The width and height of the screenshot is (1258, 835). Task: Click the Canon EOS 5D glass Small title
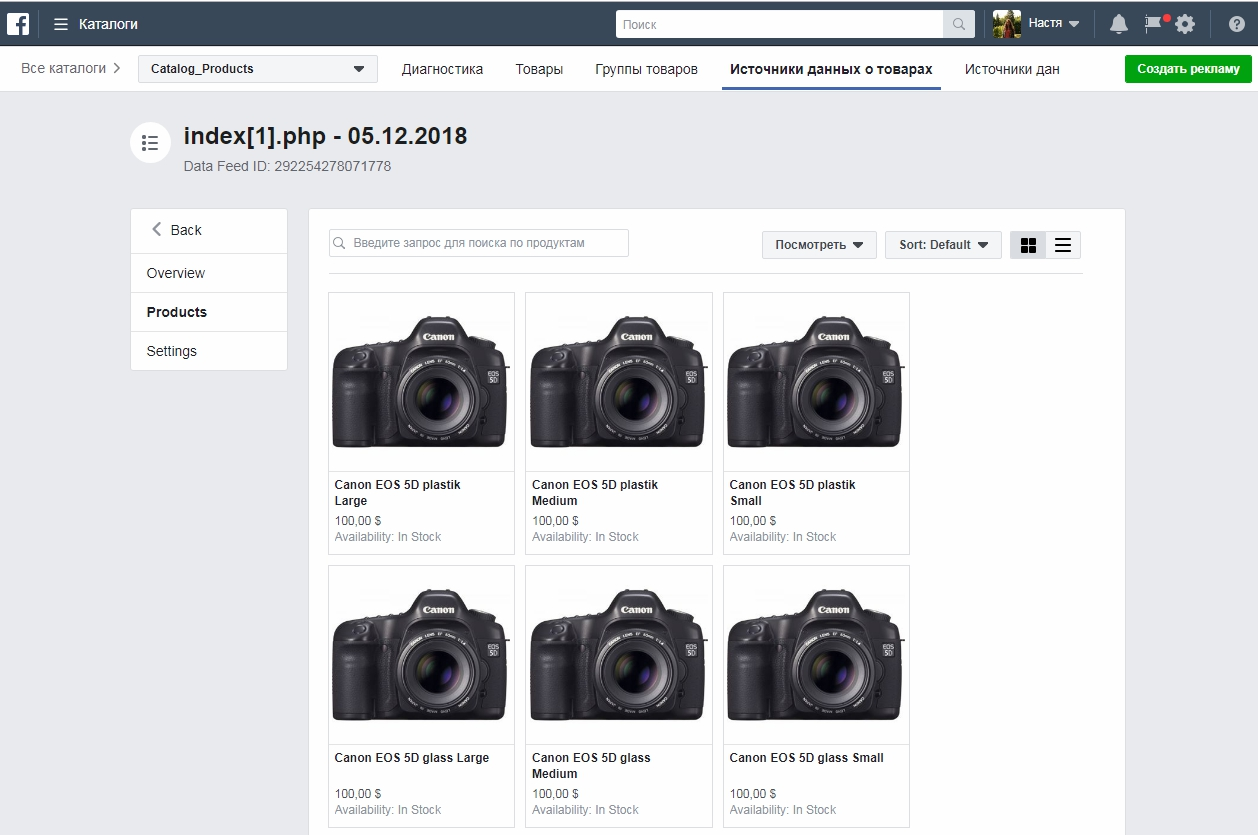[806, 758]
